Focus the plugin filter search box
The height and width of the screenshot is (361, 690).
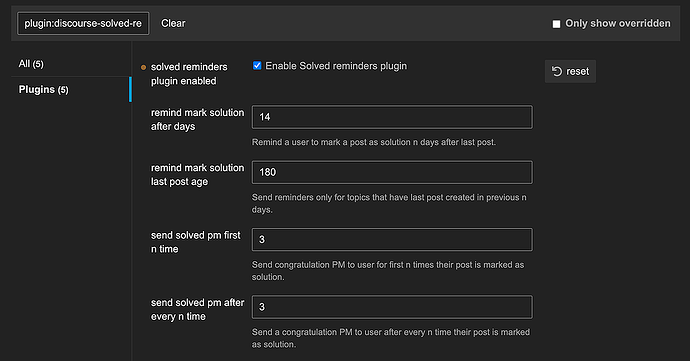(x=83, y=23)
